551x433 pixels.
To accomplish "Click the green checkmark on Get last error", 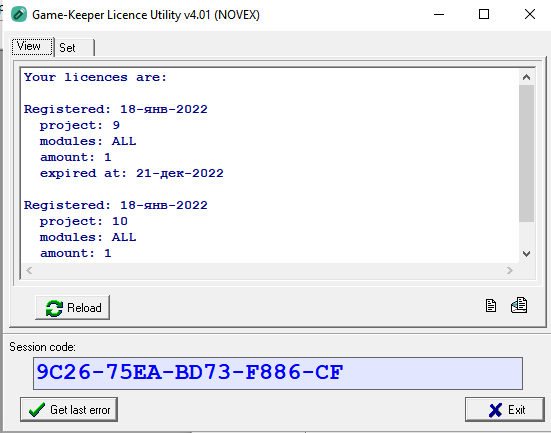I will (x=37, y=410).
